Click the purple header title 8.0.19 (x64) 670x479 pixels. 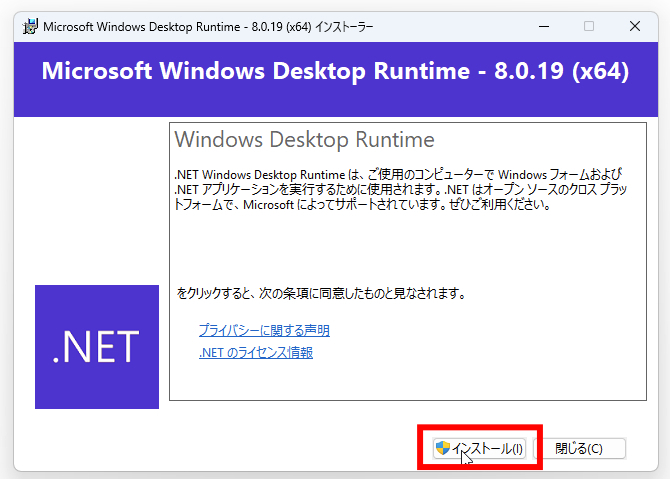click(x=335, y=71)
